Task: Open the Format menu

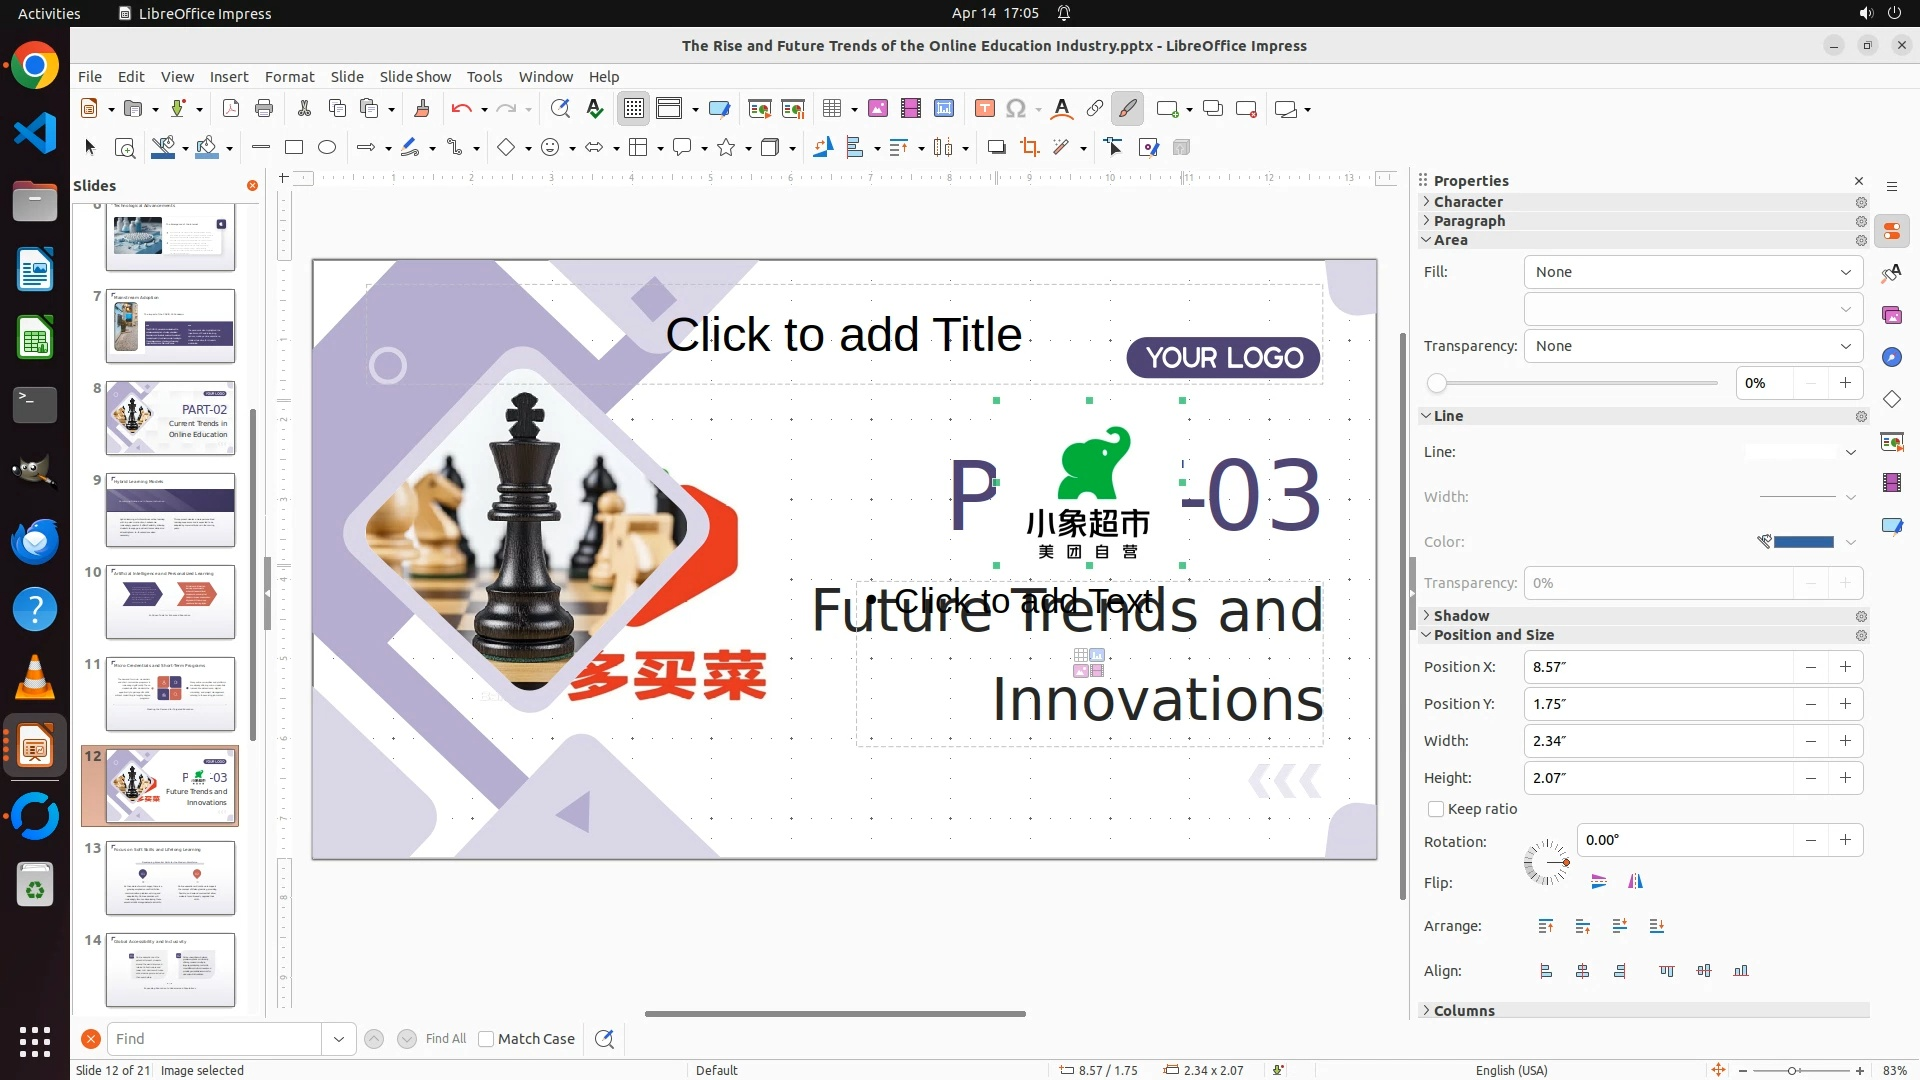Action: point(289,77)
